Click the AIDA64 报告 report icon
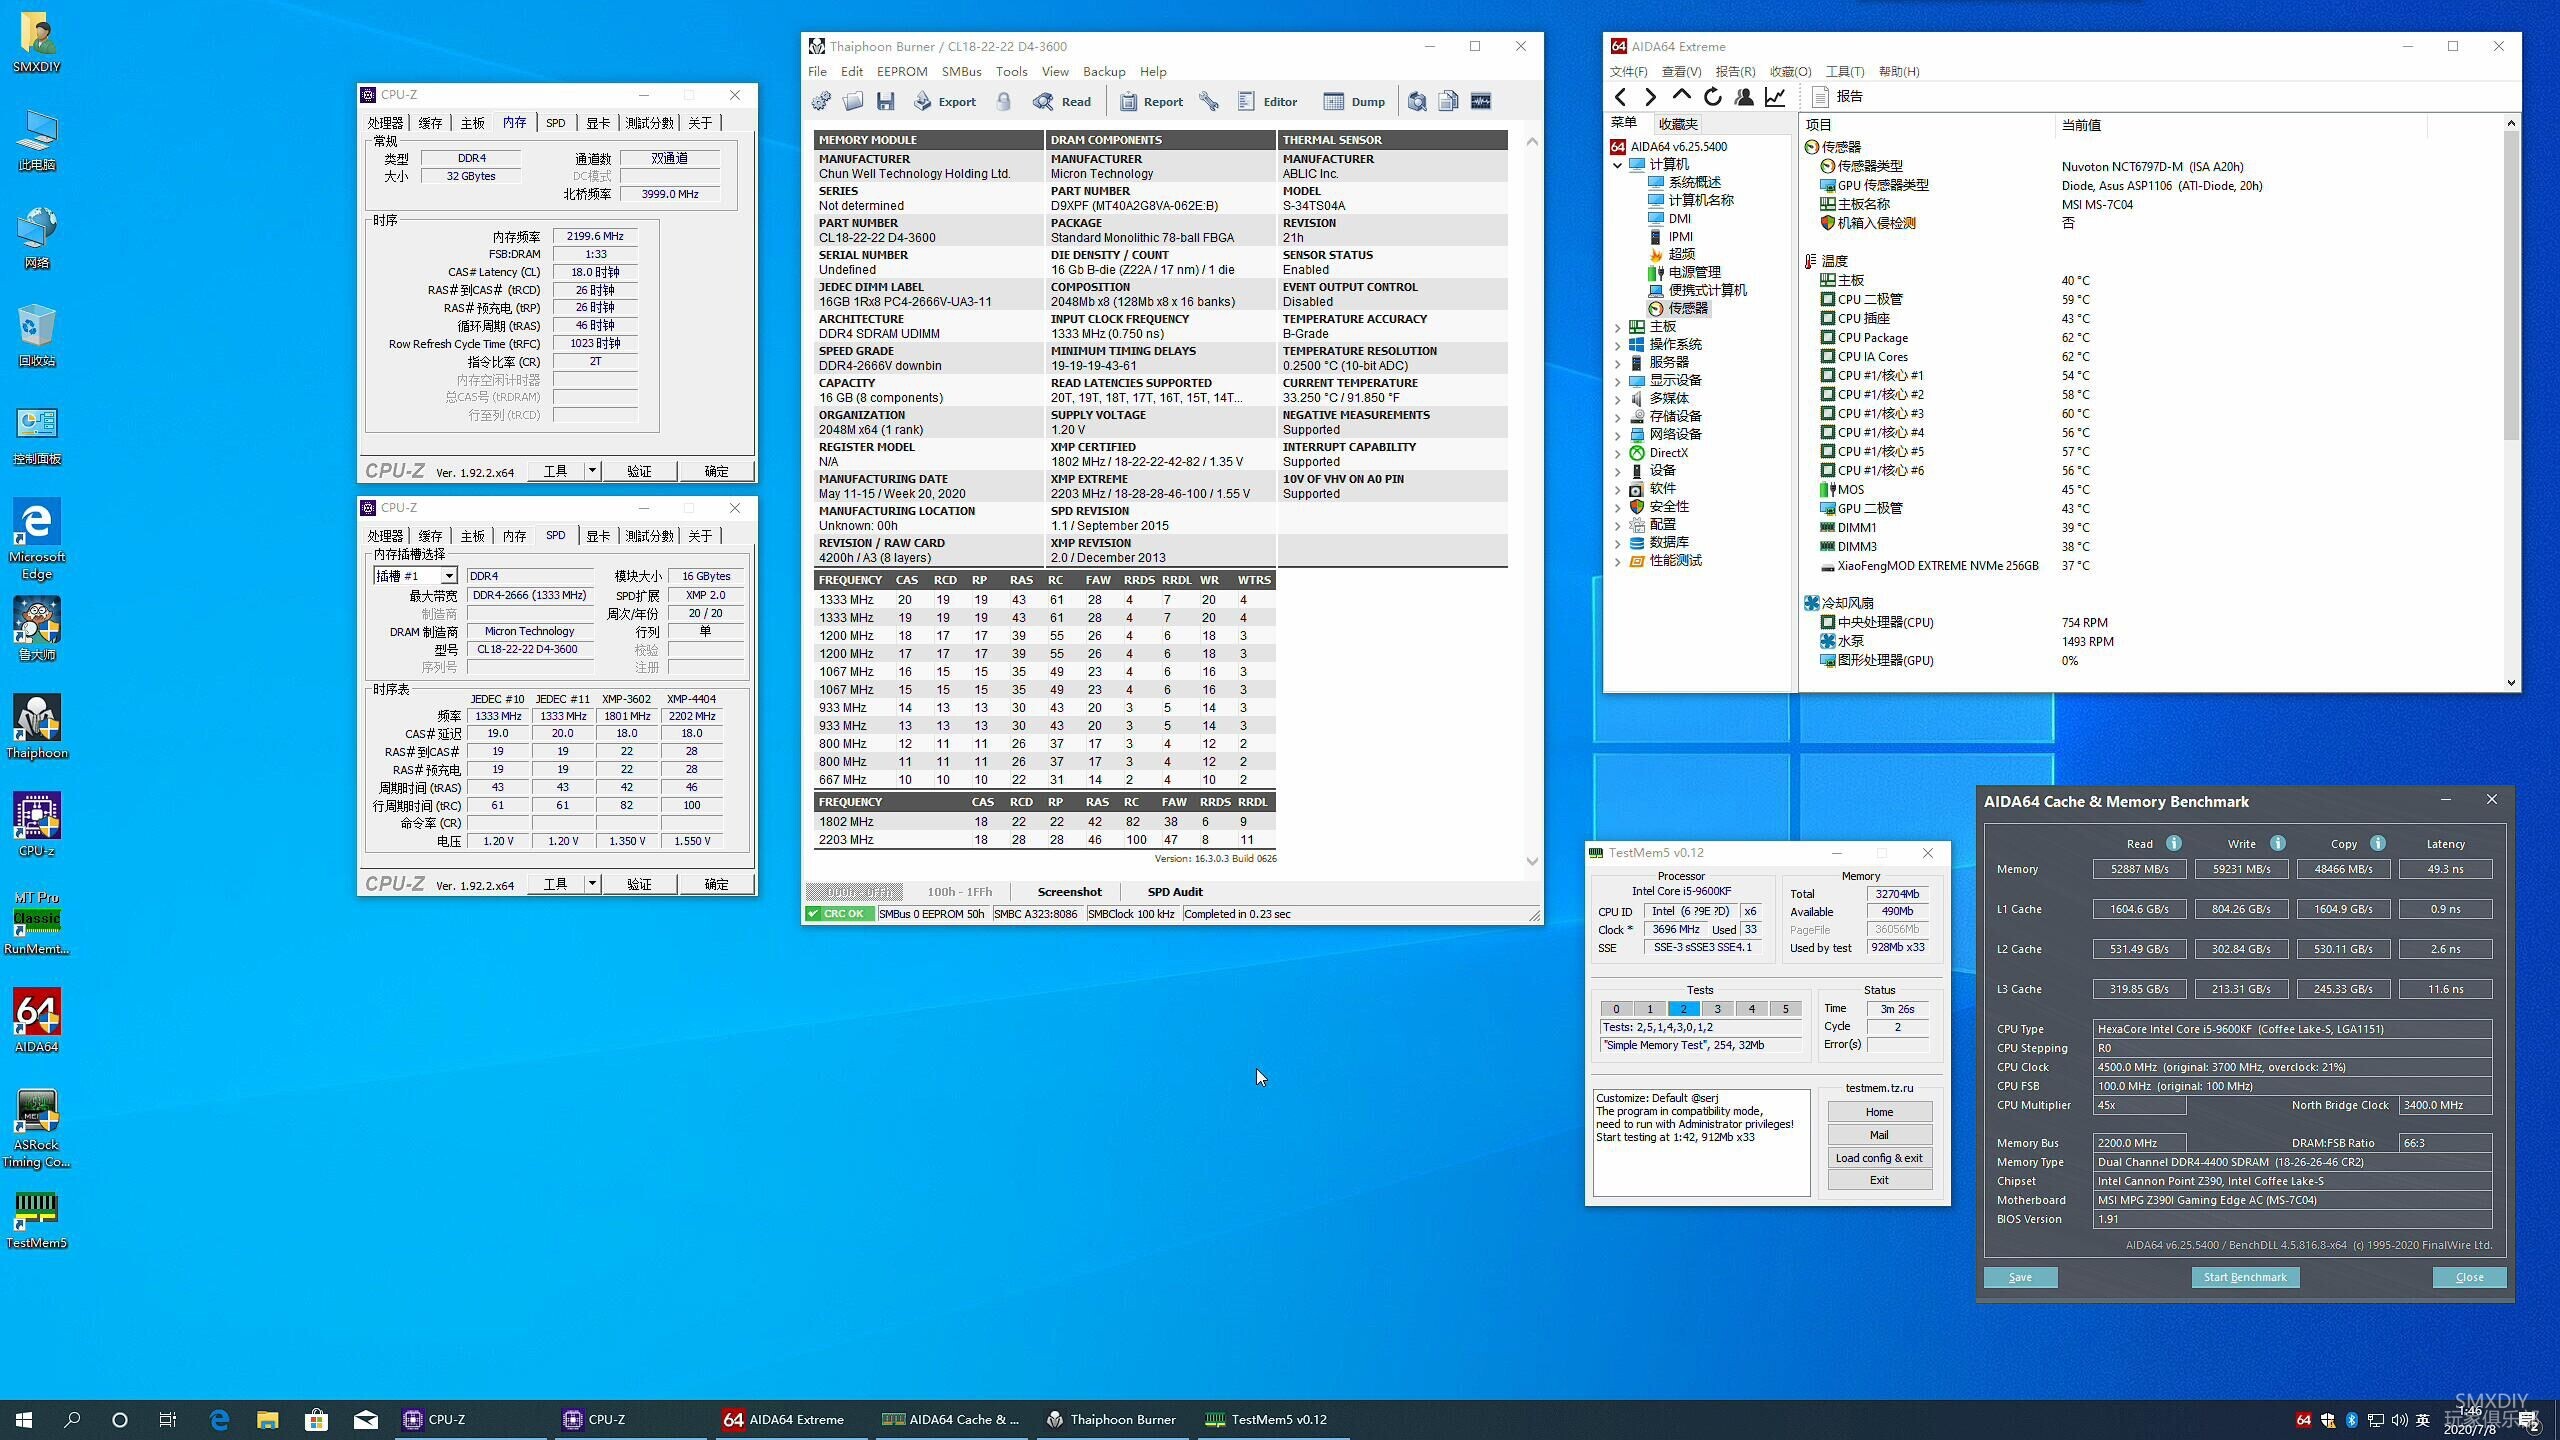 click(1820, 97)
